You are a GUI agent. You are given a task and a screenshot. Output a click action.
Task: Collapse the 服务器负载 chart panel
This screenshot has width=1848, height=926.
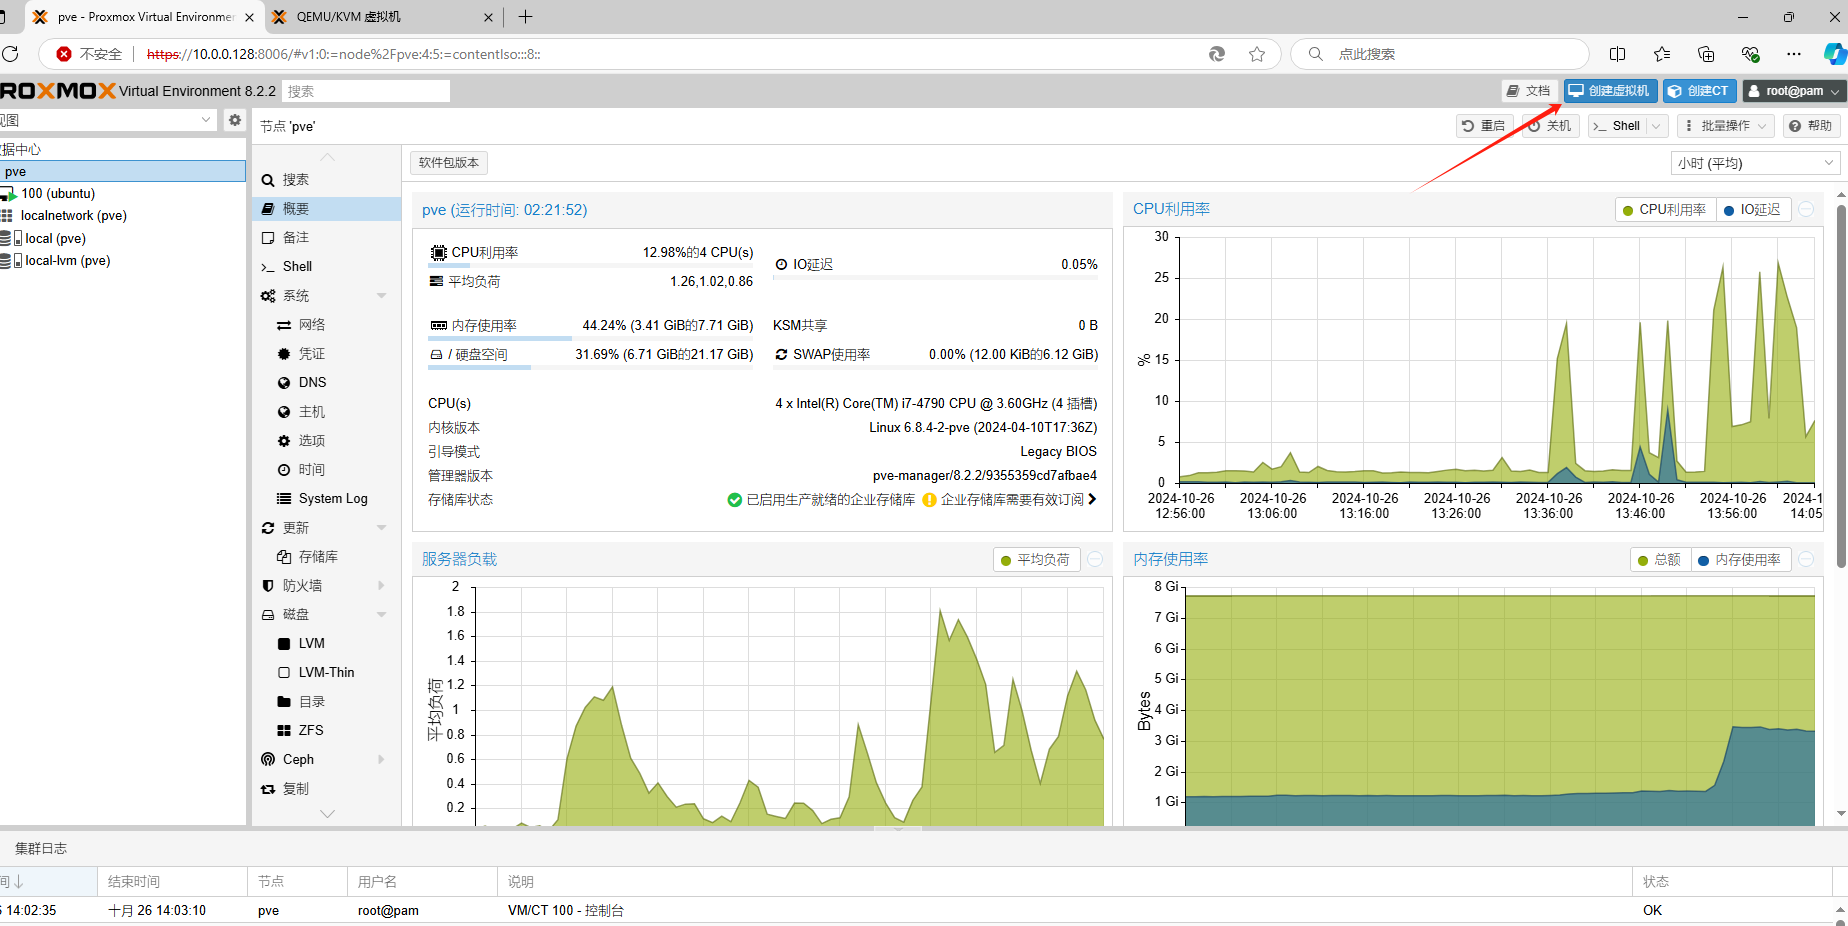pyautogui.click(x=1095, y=559)
